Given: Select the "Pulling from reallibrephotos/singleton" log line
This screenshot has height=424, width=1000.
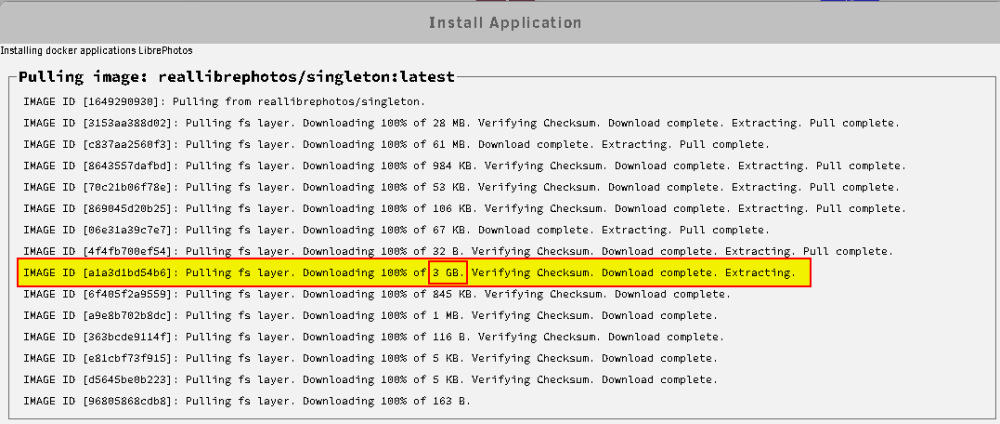Looking at the screenshot, I should coord(224,101).
